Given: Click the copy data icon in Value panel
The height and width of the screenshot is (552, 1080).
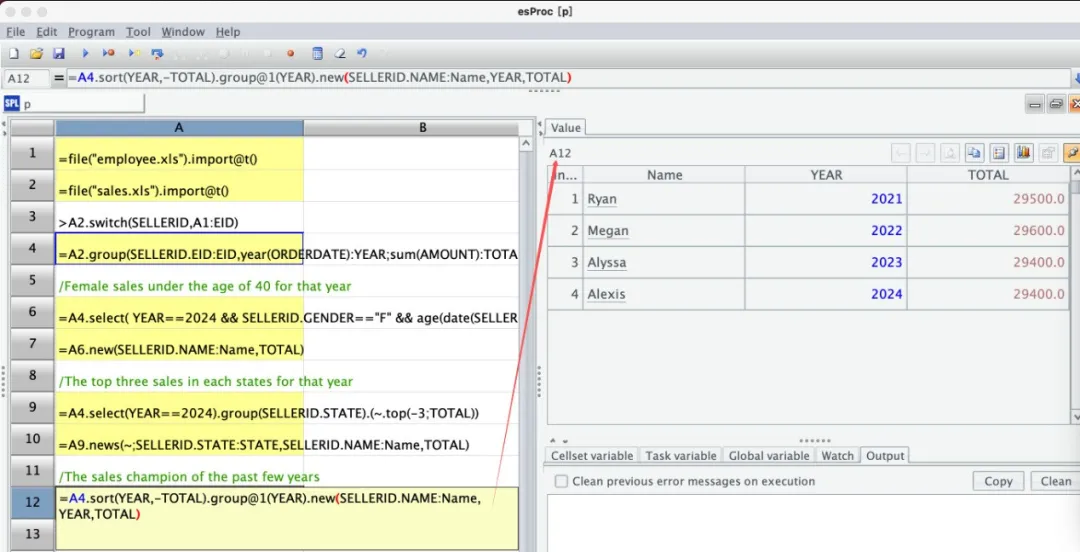Looking at the screenshot, I should coord(974,153).
